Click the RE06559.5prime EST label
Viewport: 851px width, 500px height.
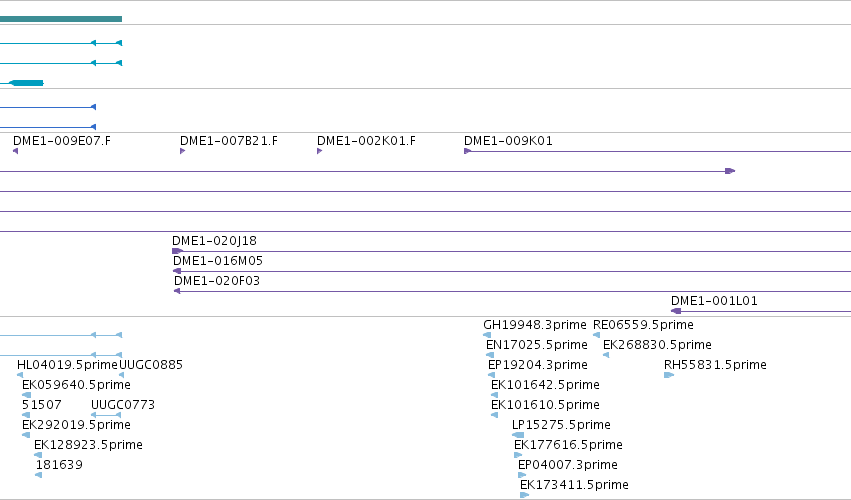pyautogui.click(x=643, y=325)
